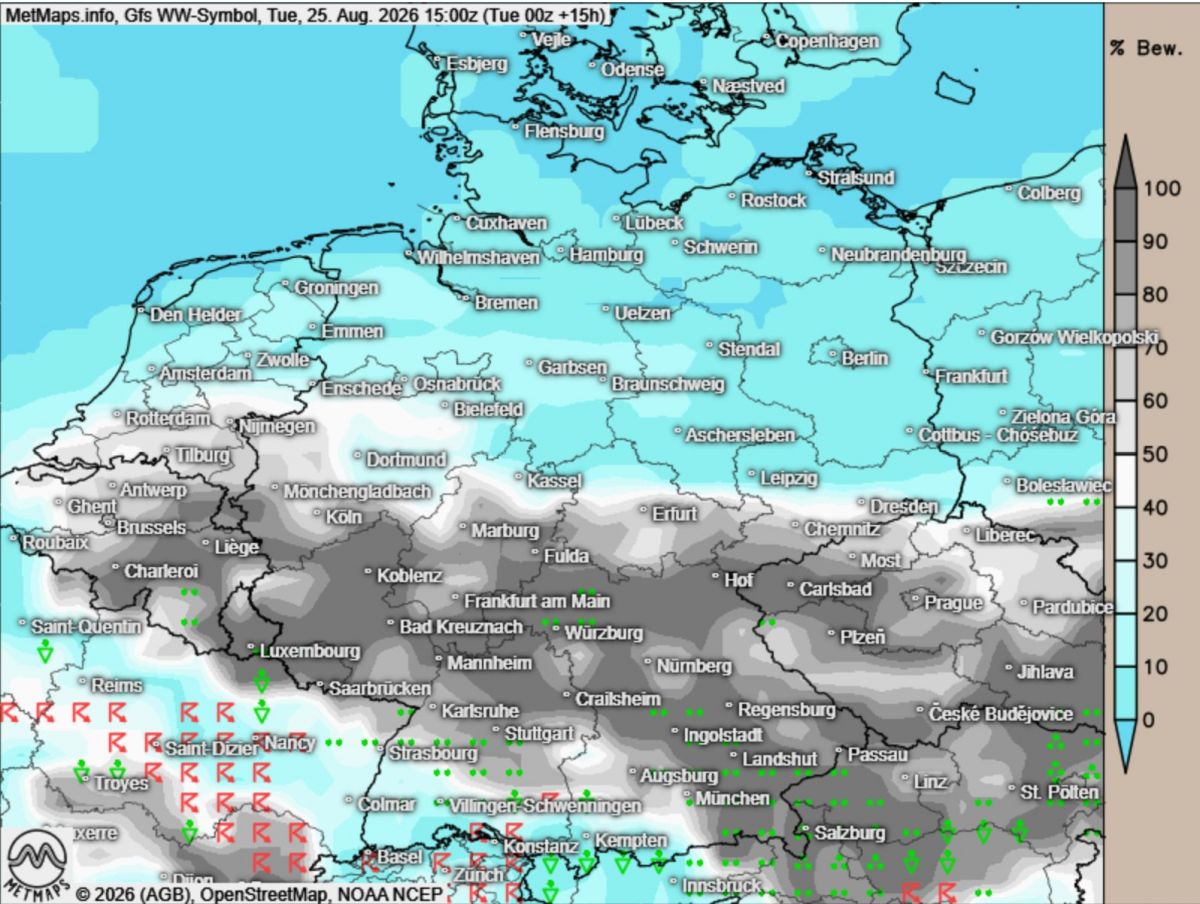Screen dimensions: 1200x904
Task: Click the Nürnberg city label
Action: pyautogui.click(x=695, y=666)
